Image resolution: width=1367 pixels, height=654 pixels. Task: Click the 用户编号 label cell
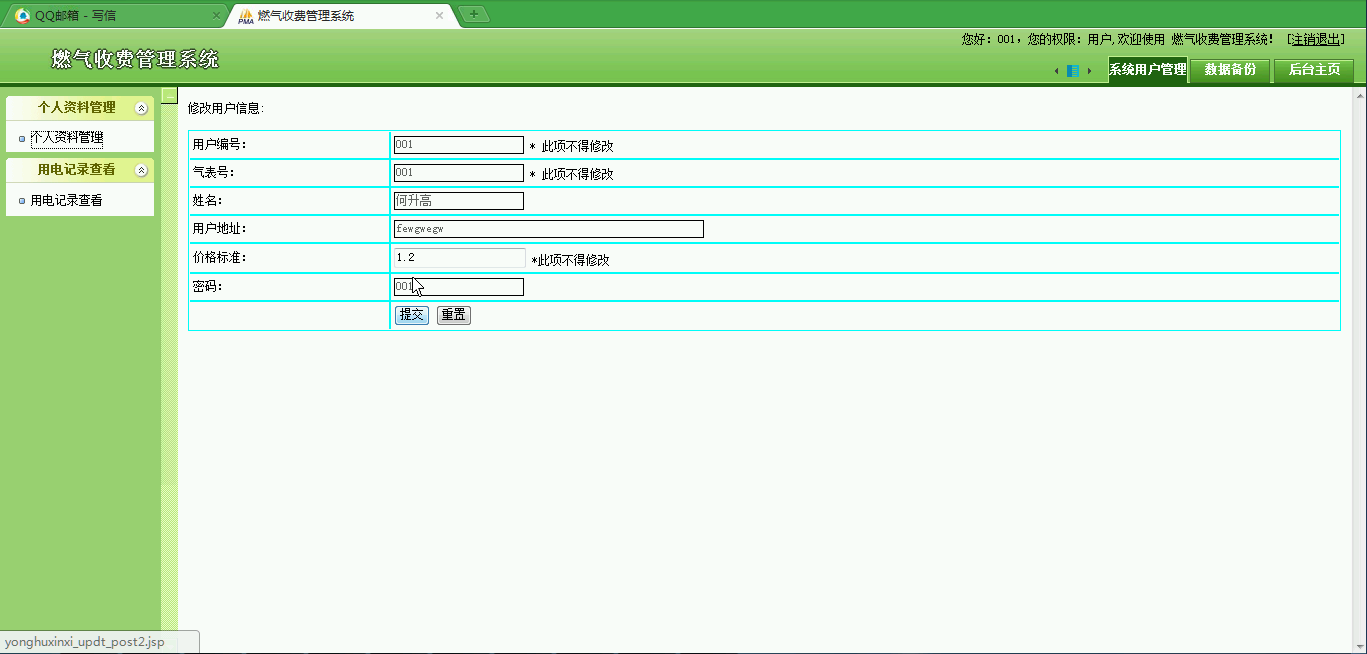(x=289, y=145)
